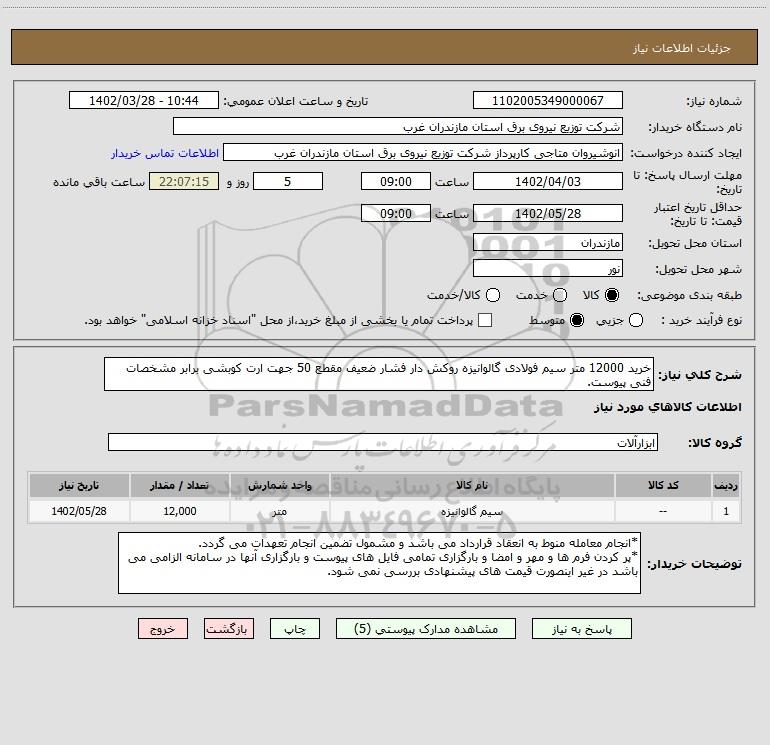Click the goods group field ابزارآلات
Viewport: 770px width, 745px height.
(383, 442)
